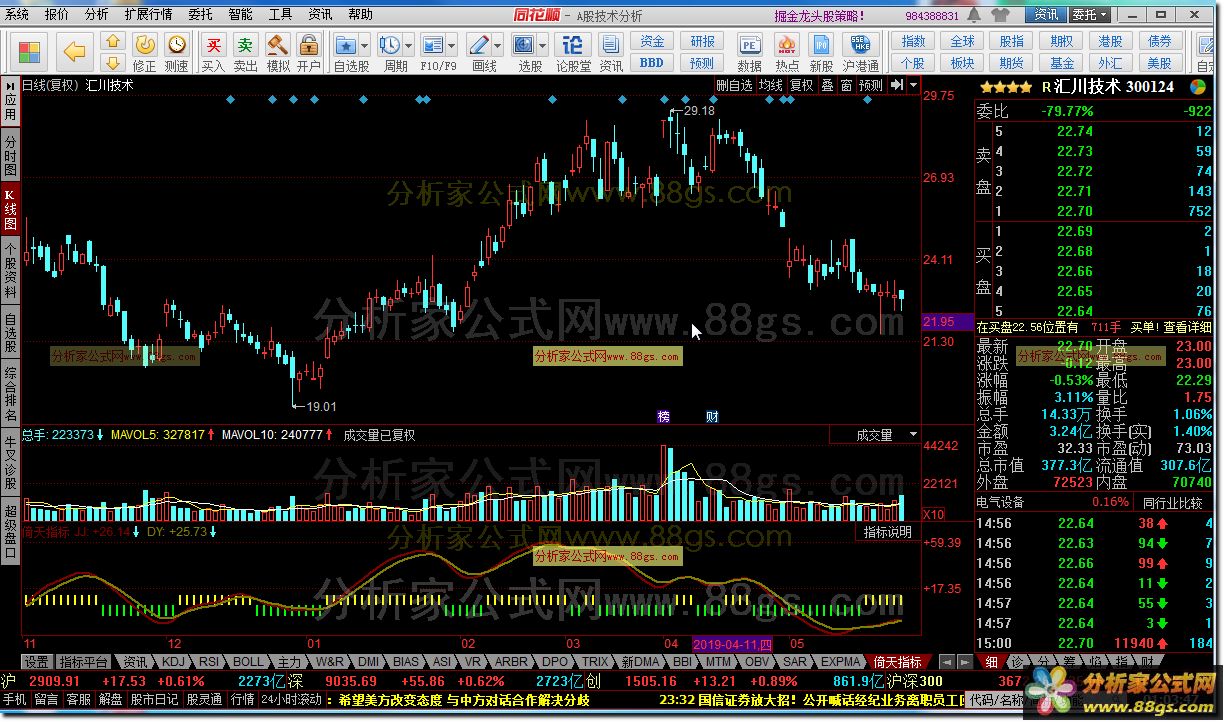Open the 系统 menu
The width and height of the screenshot is (1225, 722).
tap(18, 15)
